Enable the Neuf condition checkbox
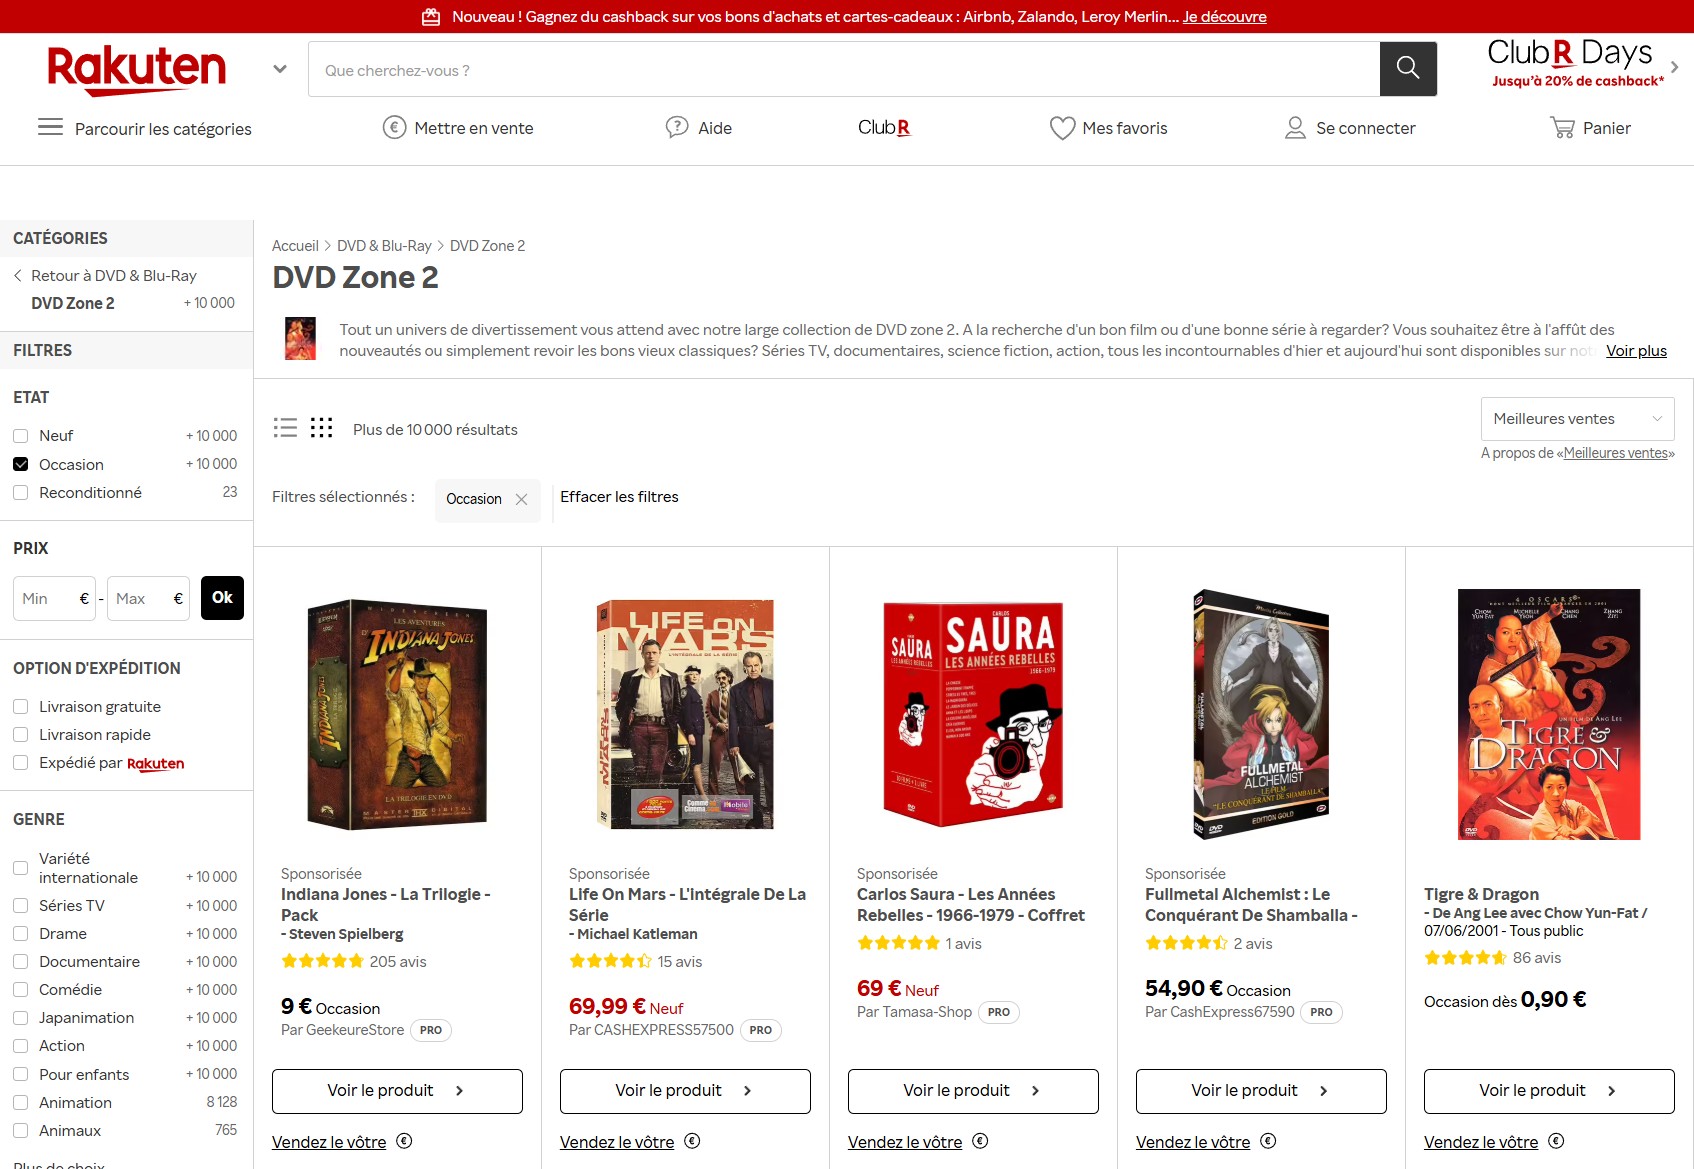Viewport: 1694px width, 1169px height. pos(20,436)
